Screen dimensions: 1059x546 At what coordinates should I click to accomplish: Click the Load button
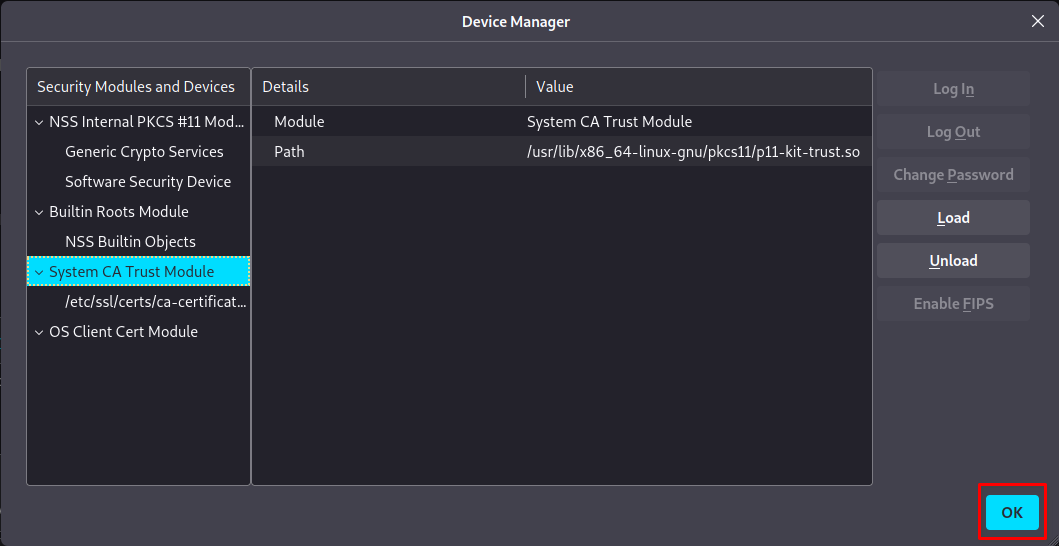(953, 218)
